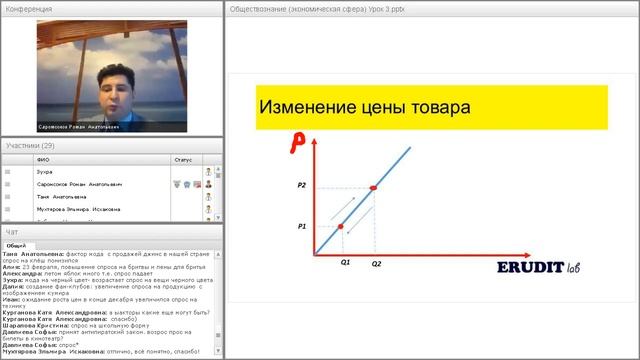Click the gray square marker beside Роман Анатольевич

coord(7,184)
